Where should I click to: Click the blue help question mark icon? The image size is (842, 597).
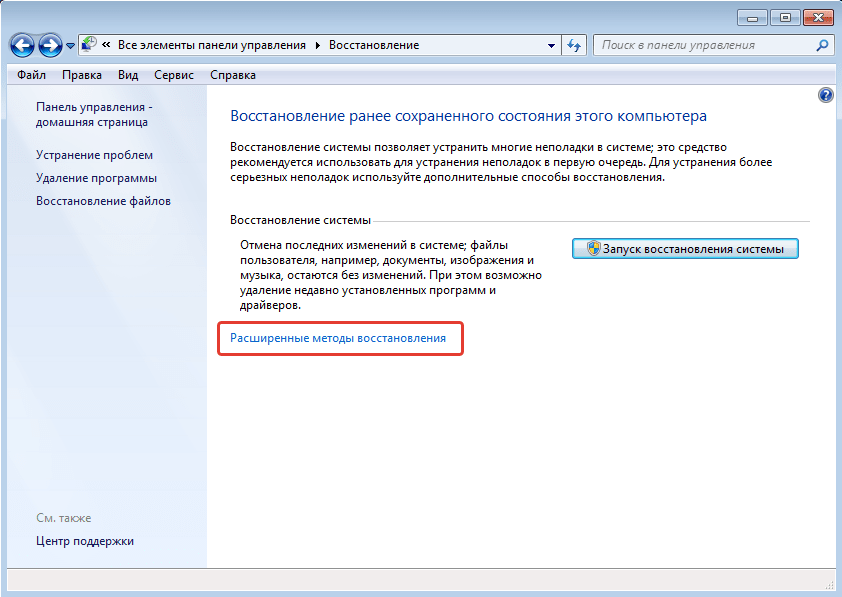pyautogui.click(x=825, y=95)
